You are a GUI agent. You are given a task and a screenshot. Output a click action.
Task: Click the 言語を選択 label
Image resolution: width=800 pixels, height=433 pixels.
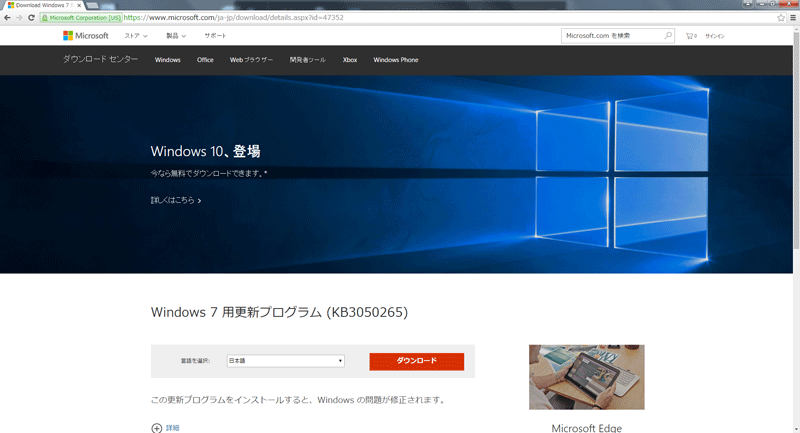(x=195, y=361)
